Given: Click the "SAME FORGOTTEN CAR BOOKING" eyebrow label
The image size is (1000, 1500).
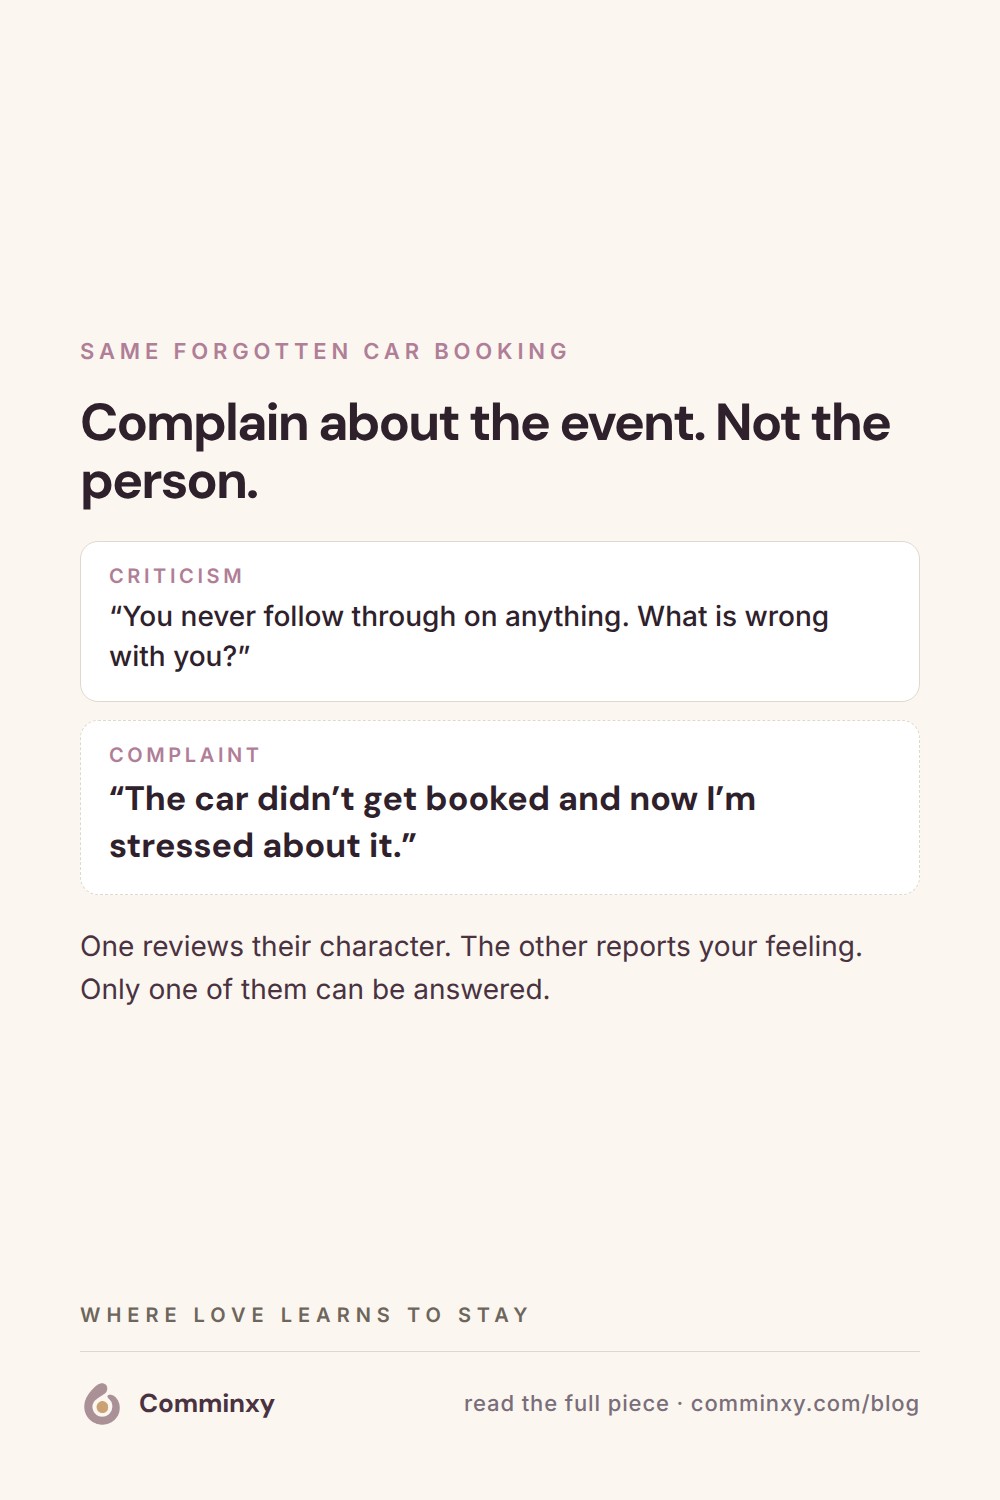Looking at the screenshot, I should click(x=325, y=351).
